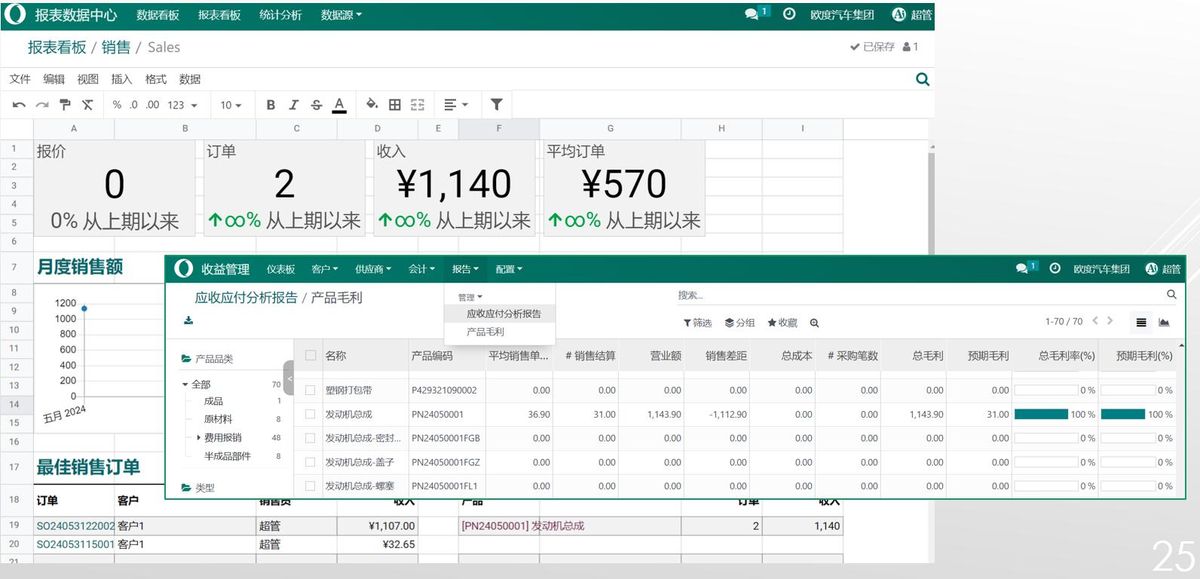The width and height of the screenshot is (1200, 579).
Task: Toggle strikethrough text formatting
Action: tap(316, 105)
